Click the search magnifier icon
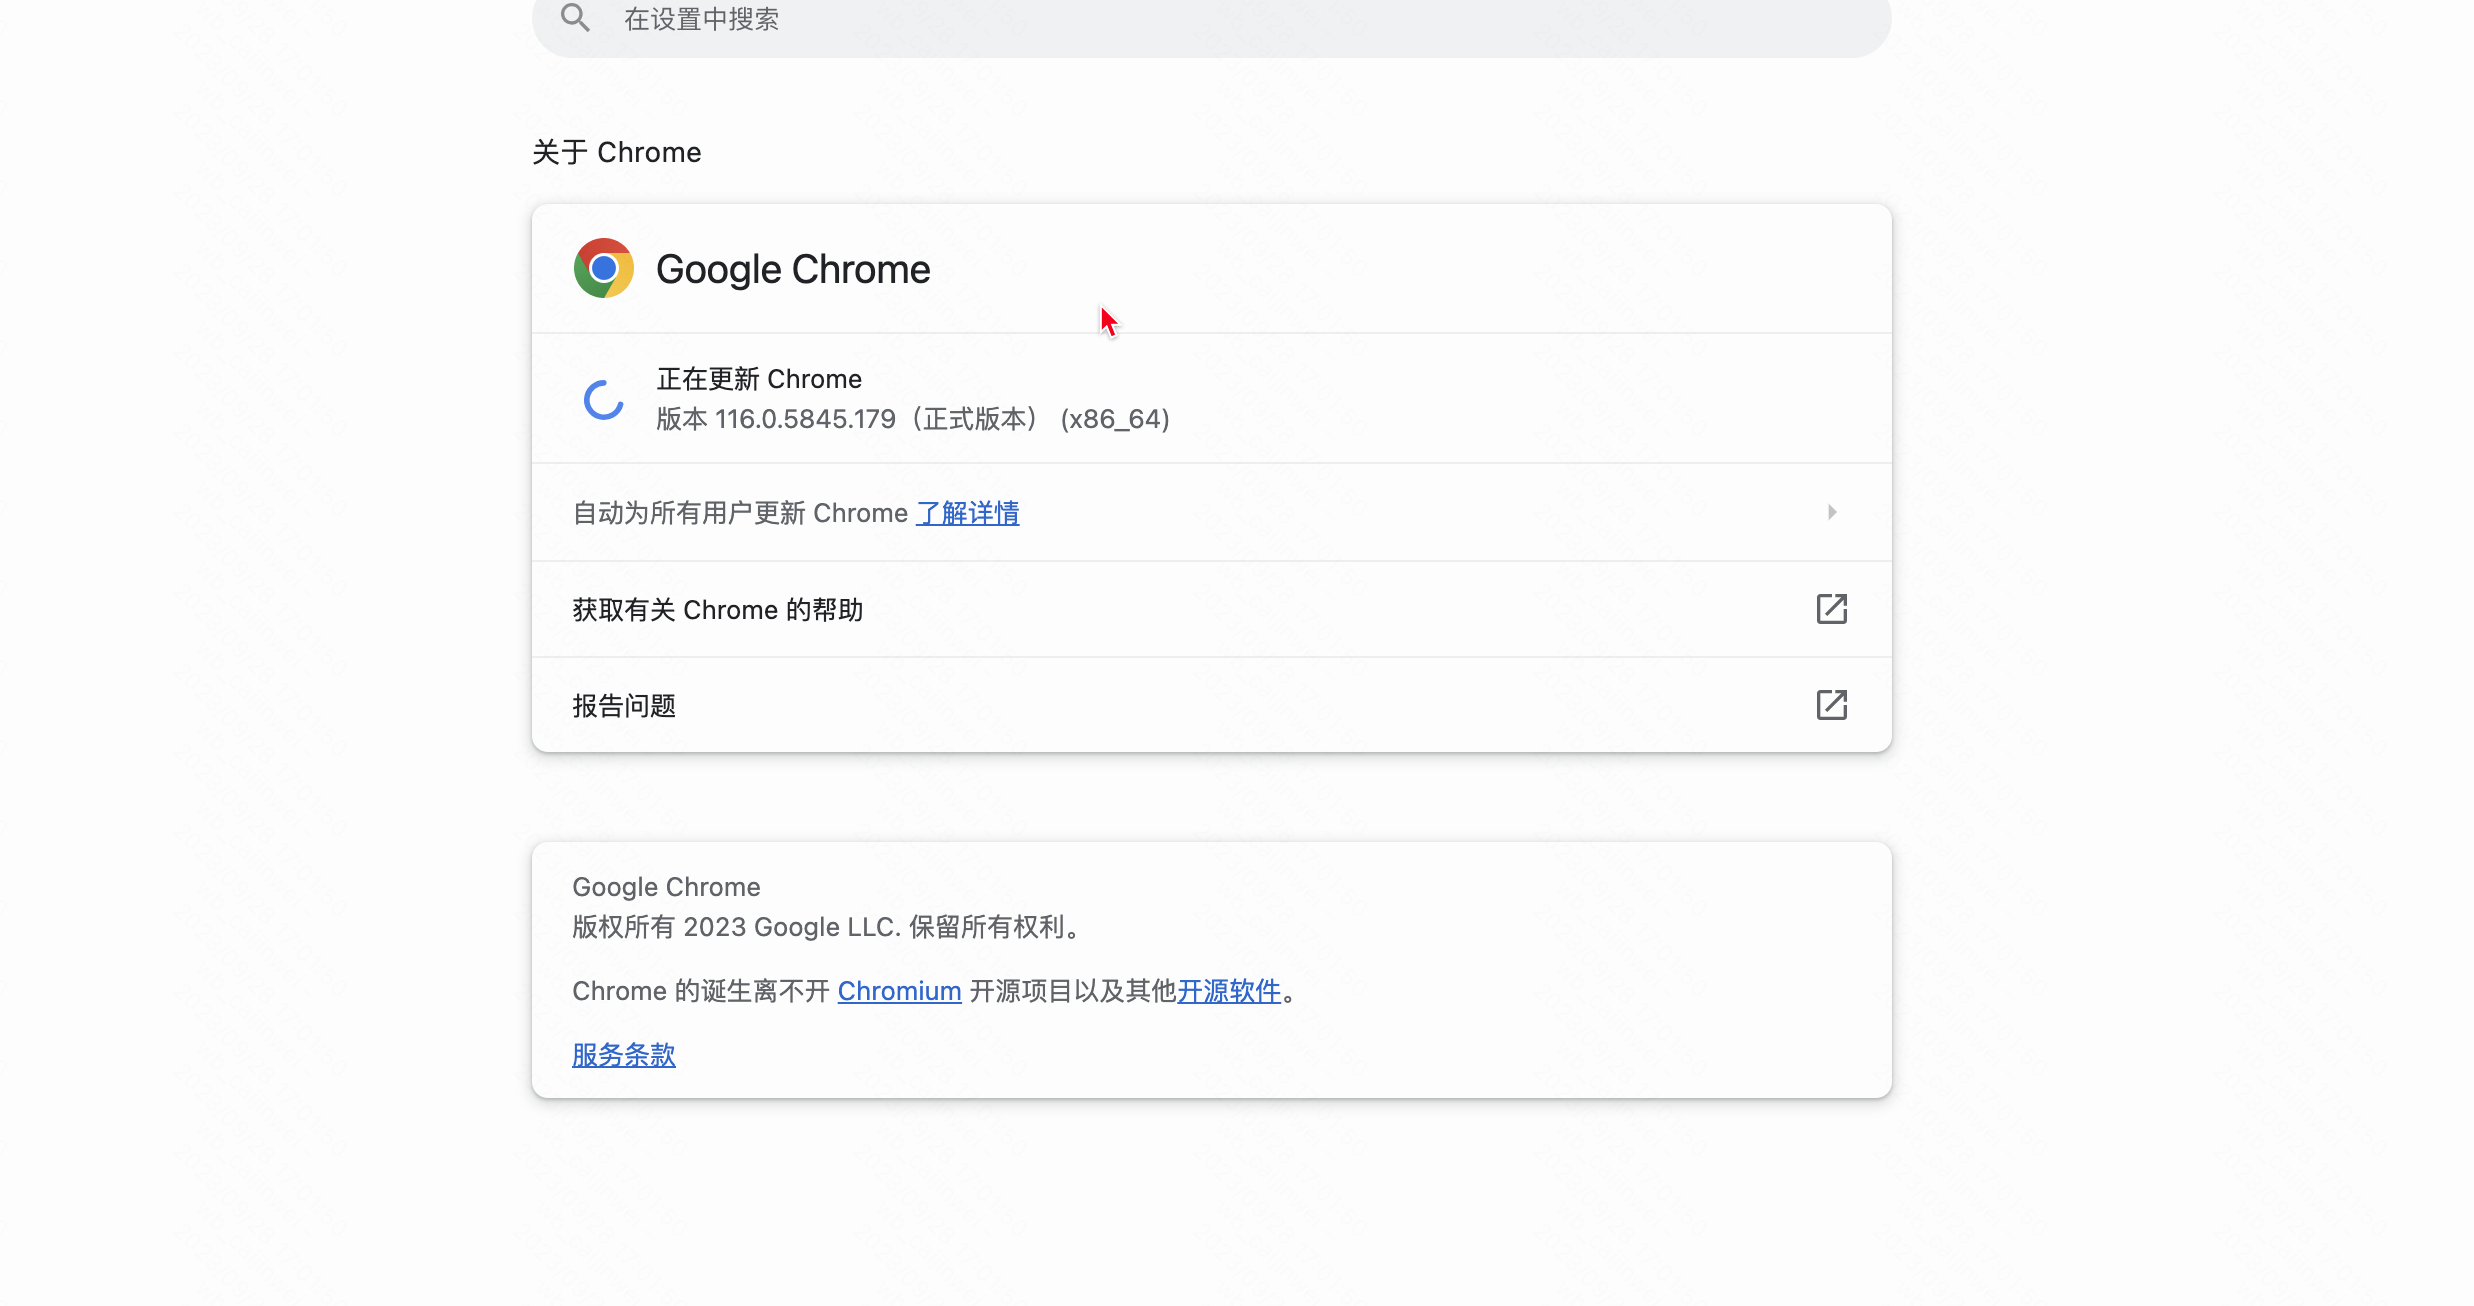This screenshot has width=2474, height=1306. click(x=574, y=18)
